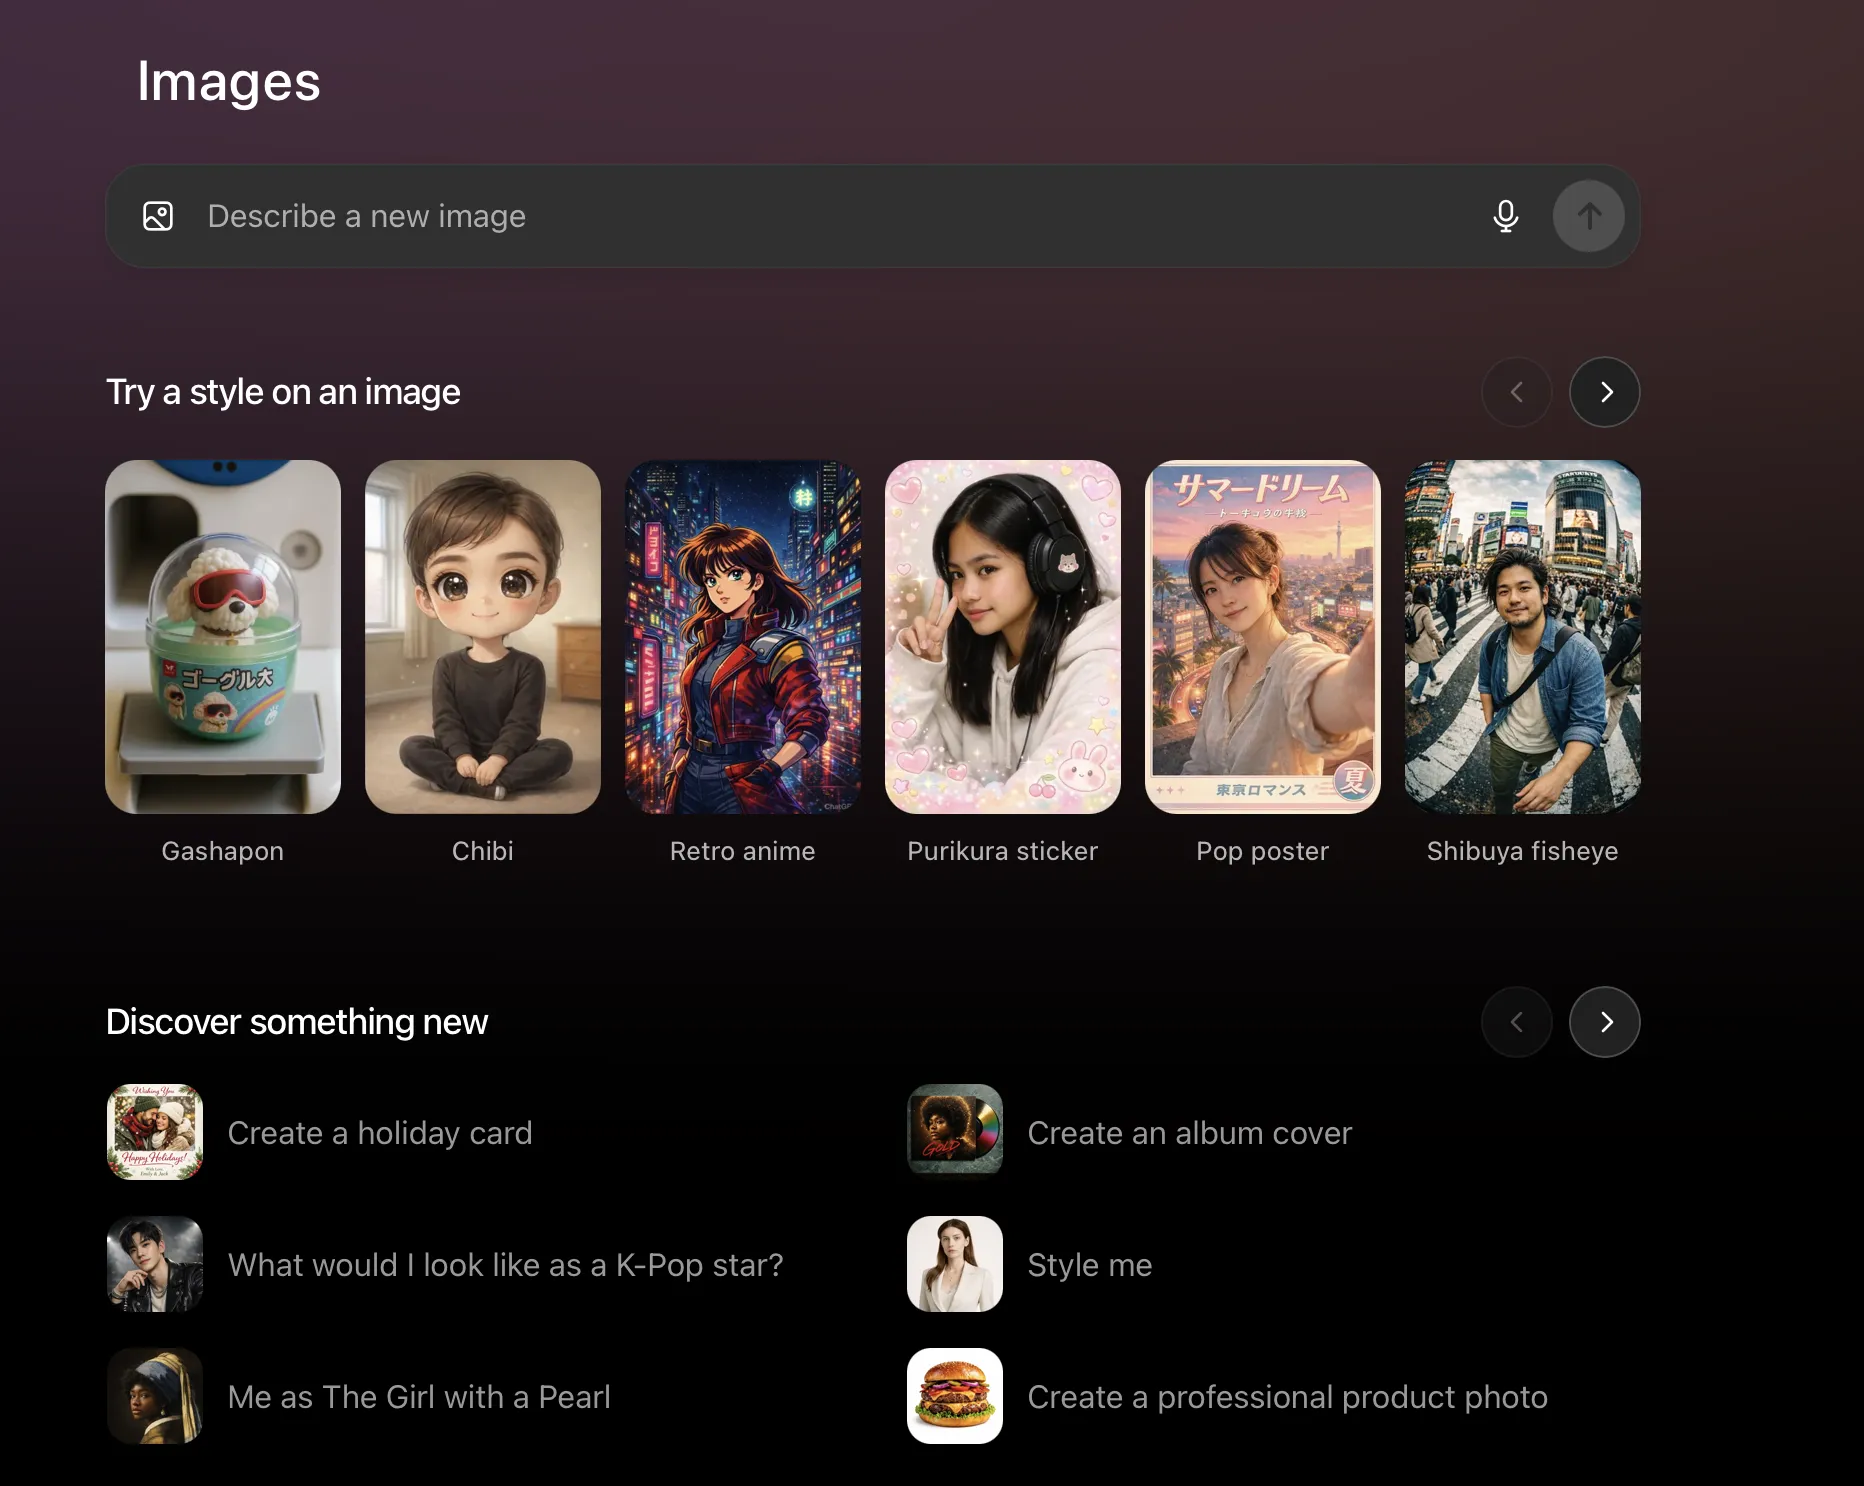Click the burger icon beside product photo suggestion
This screenshot has width=1864, height=1486.
pos(954,1396)
